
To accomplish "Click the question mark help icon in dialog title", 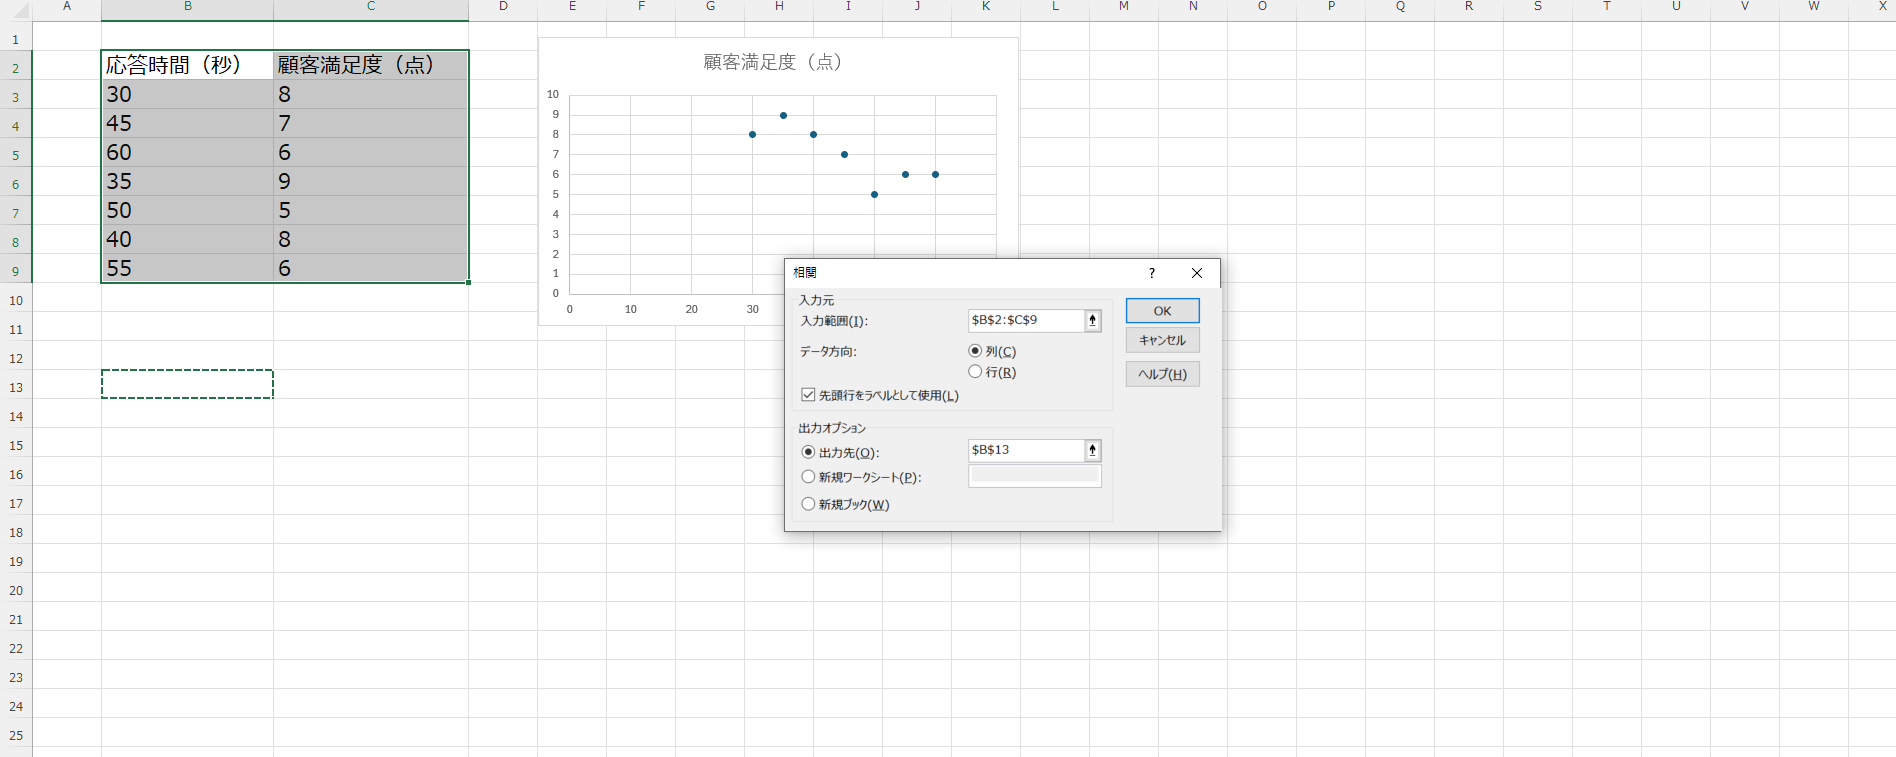I will click(x=1152, y=272).
